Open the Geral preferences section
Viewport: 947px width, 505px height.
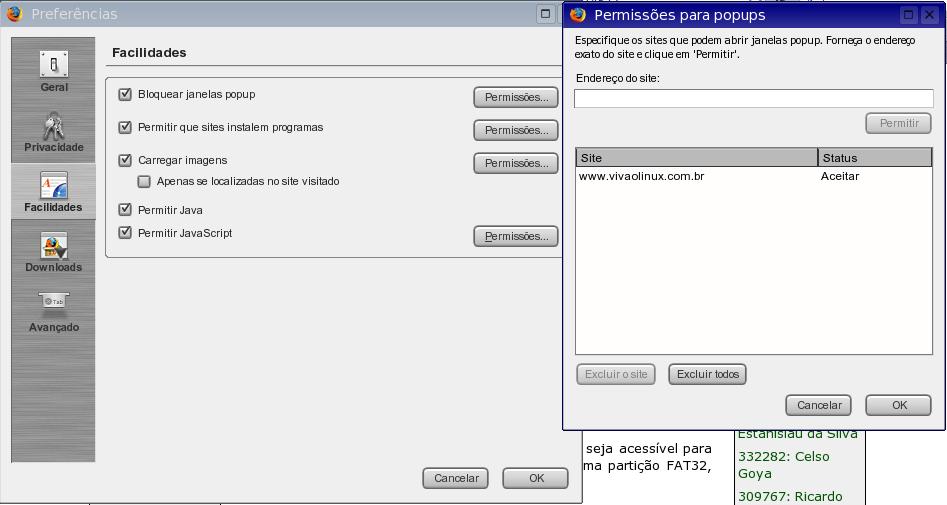[54, 72]
